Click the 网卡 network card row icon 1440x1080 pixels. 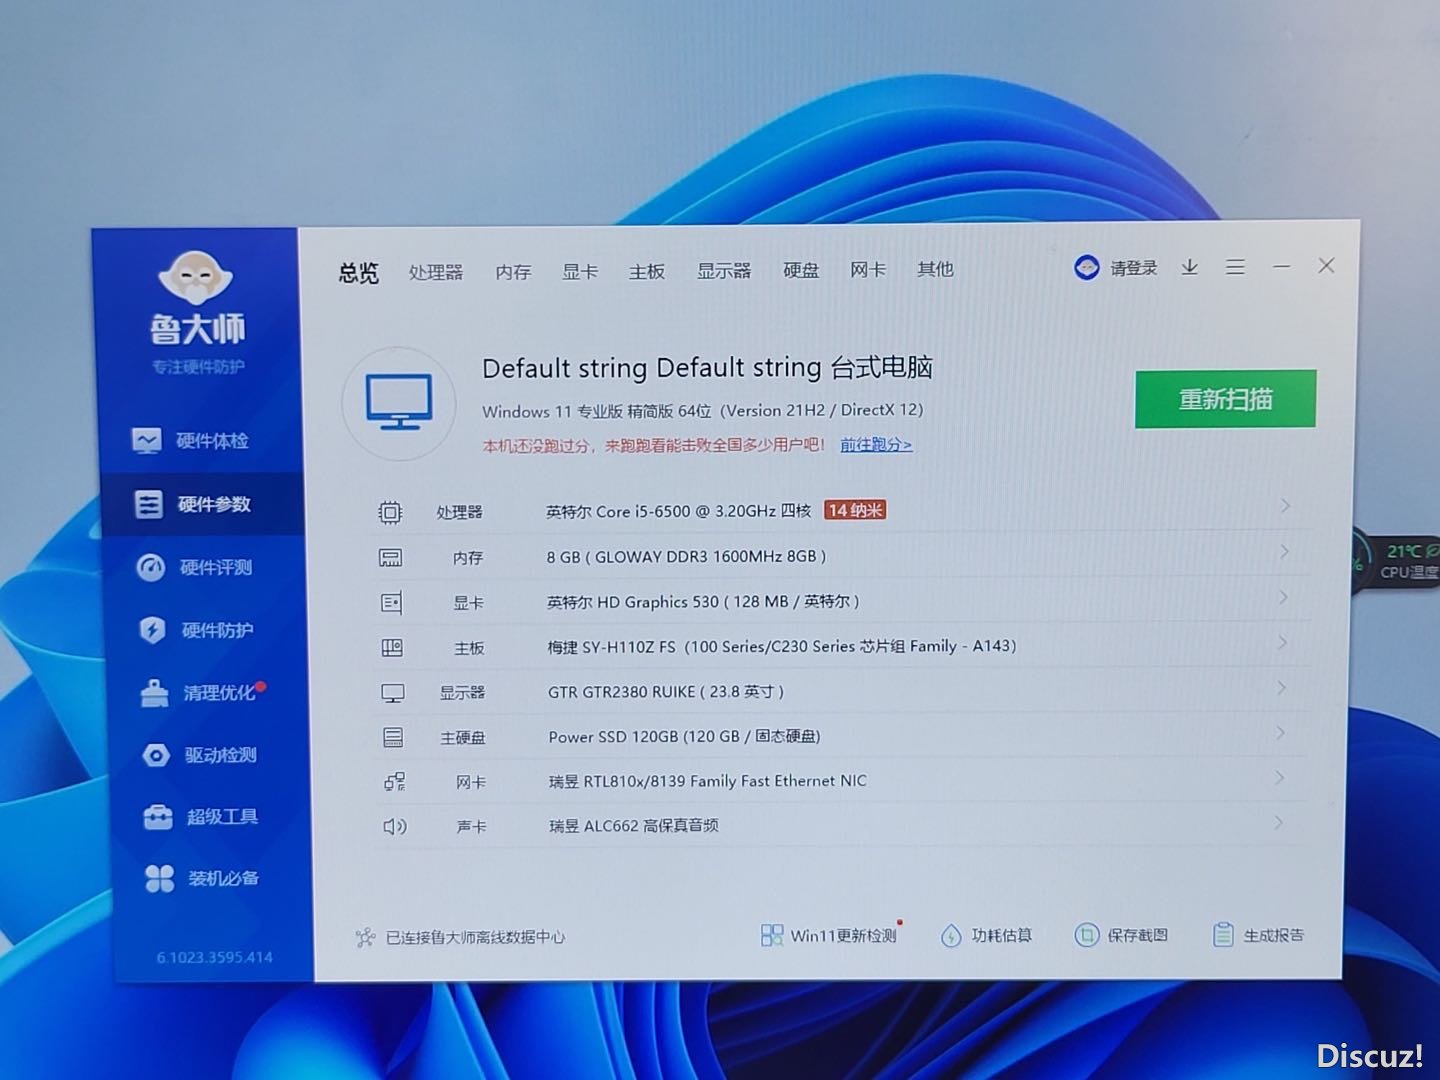point(395,782)
